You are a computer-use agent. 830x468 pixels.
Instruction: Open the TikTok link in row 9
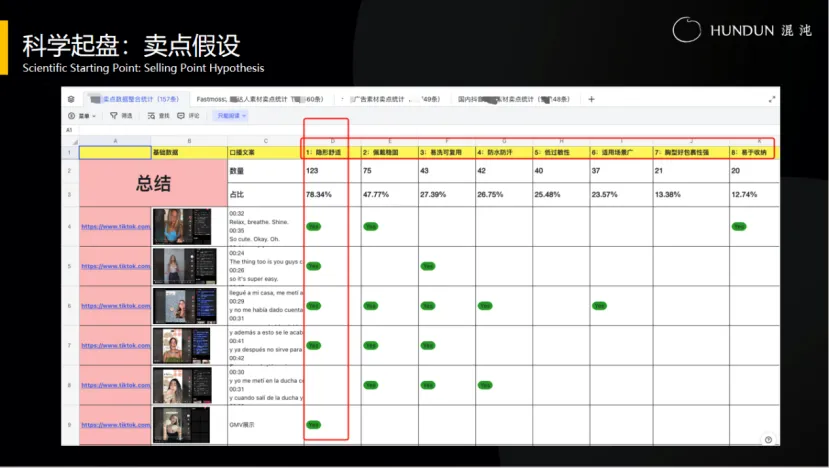pos(116,425)
